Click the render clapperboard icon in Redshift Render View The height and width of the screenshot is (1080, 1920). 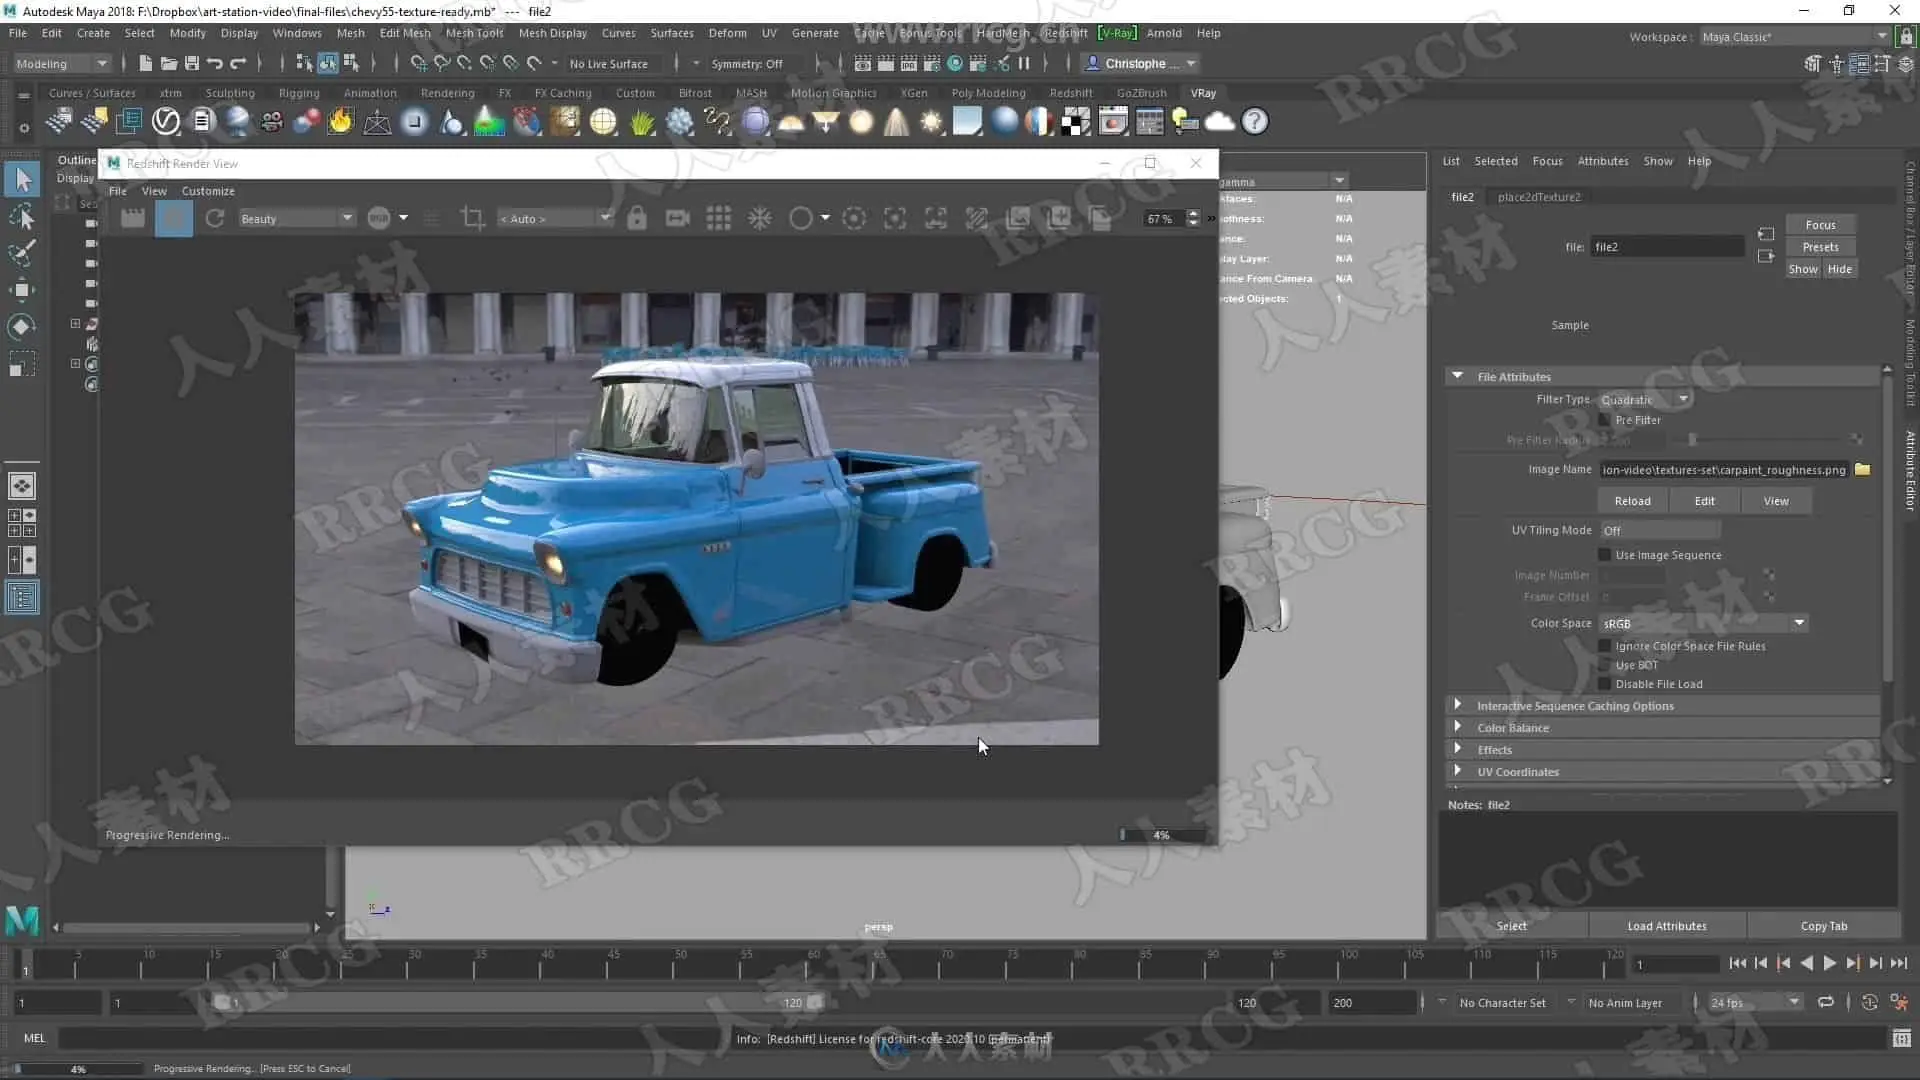133,218
